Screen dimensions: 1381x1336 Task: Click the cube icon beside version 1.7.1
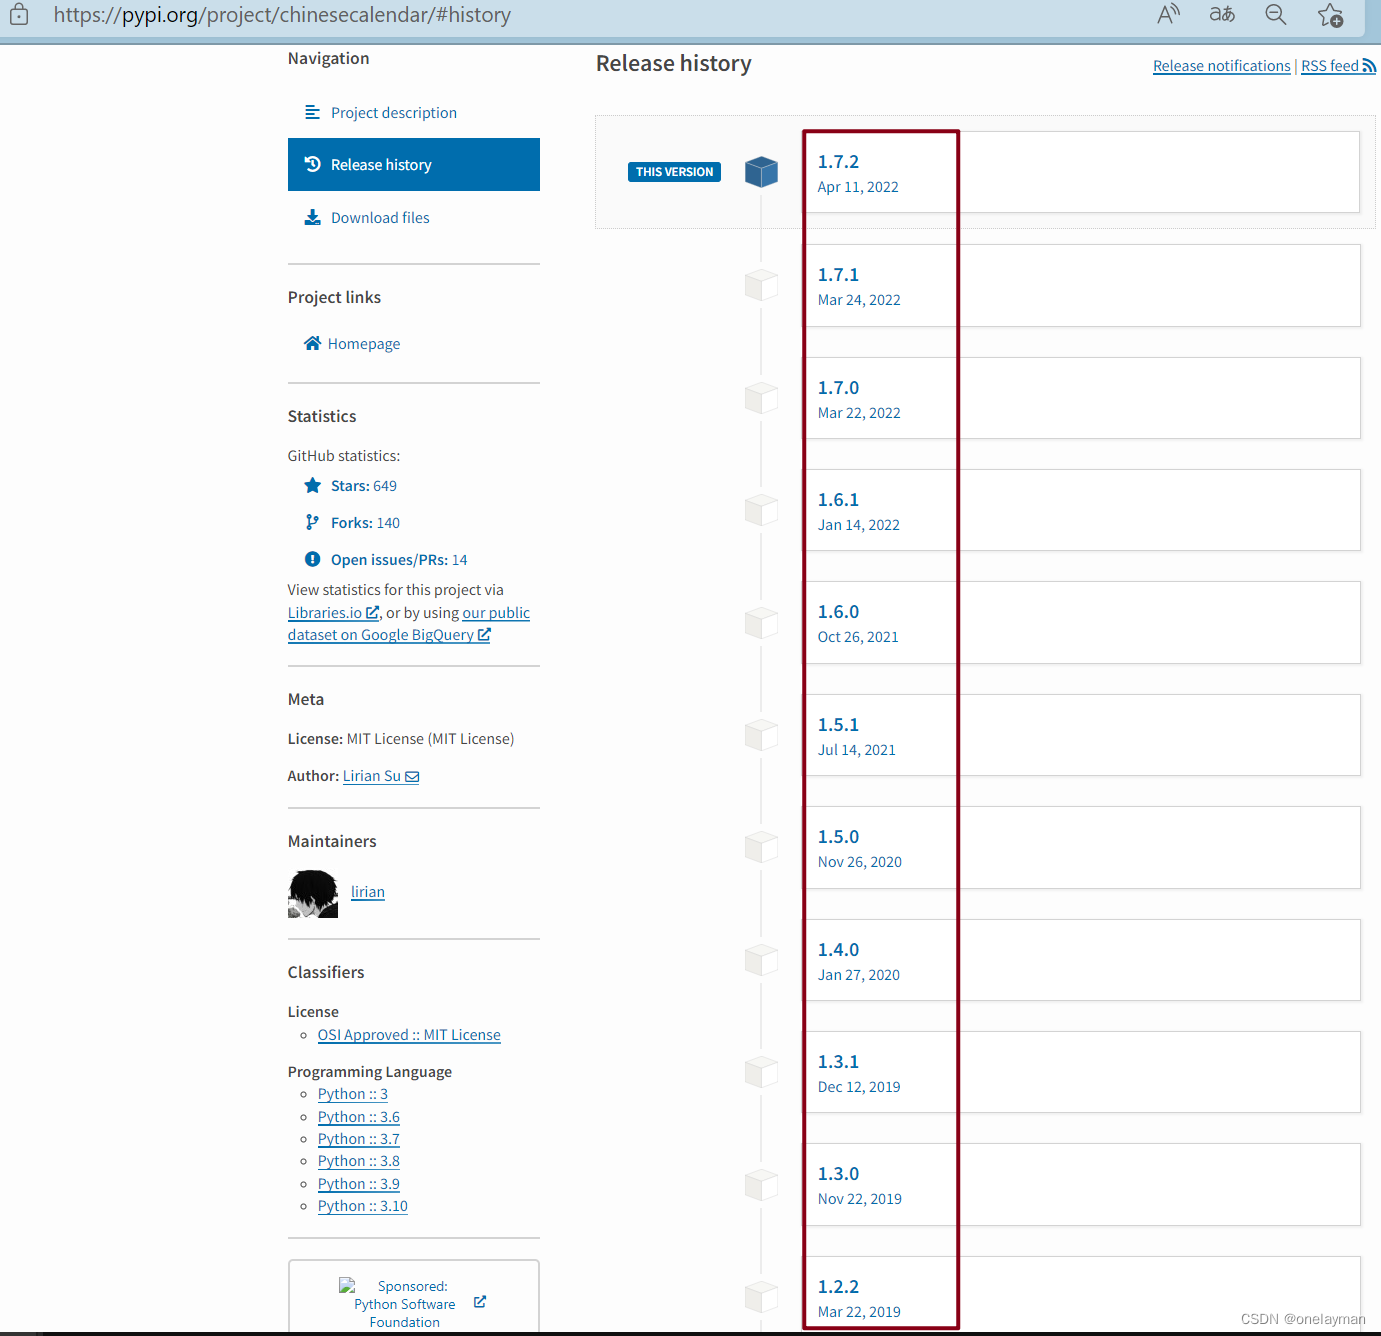point(761,285)
